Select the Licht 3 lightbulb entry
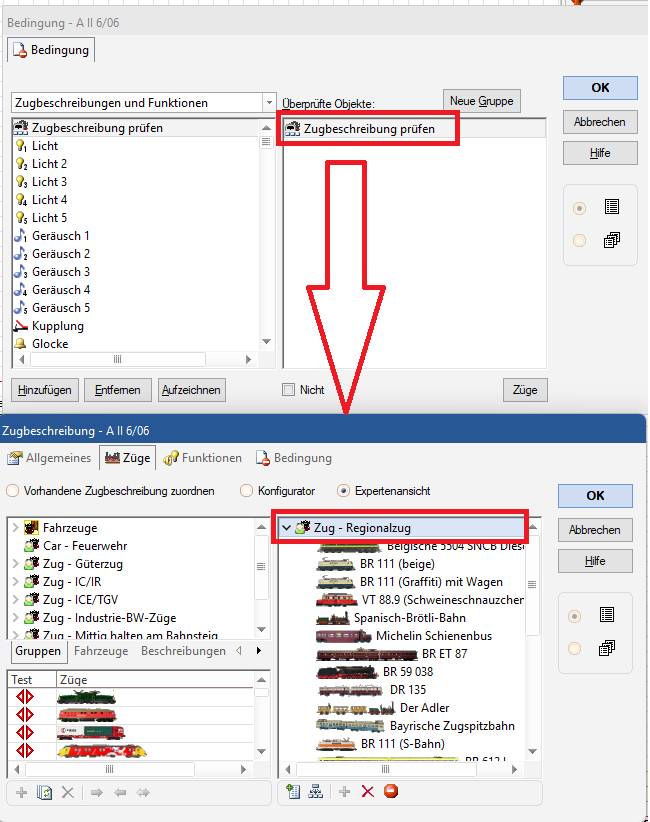Screen dimensions: 650x822 [x=49, y=182]
